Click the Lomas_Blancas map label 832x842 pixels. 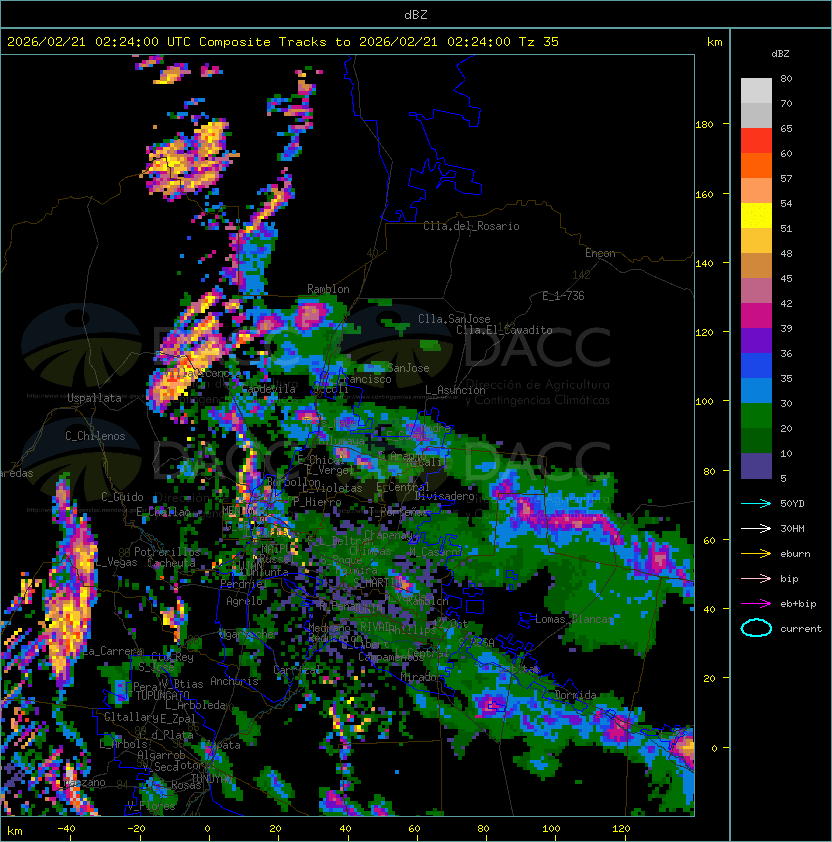click(574, 619)
